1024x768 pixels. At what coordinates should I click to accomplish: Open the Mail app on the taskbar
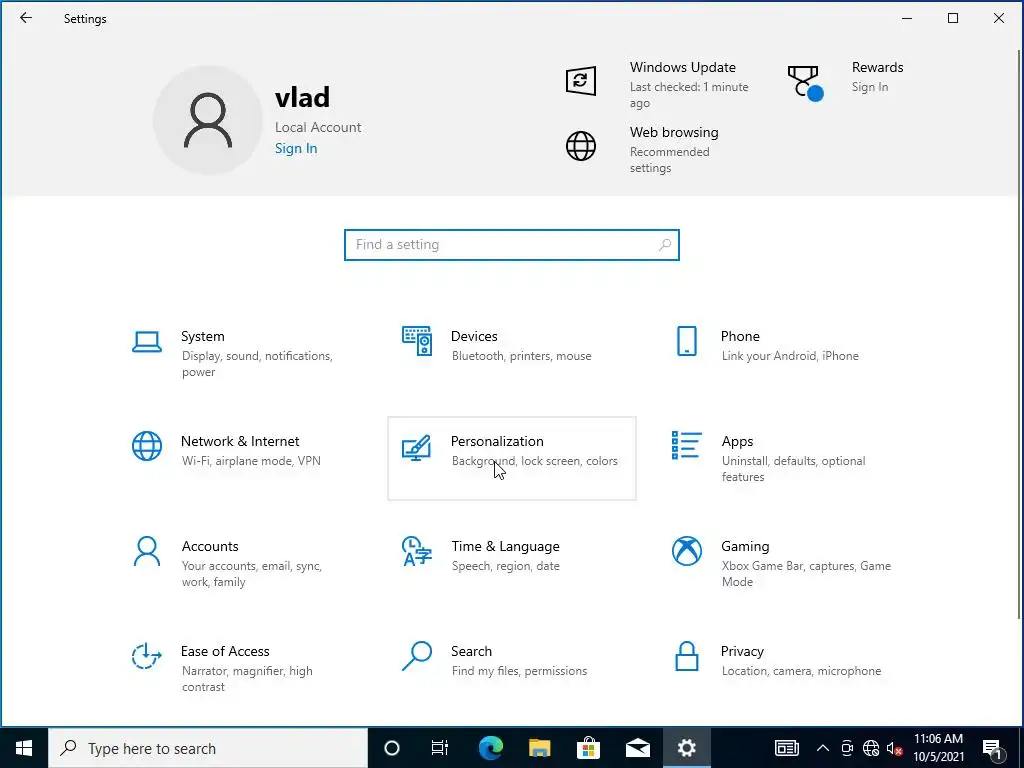tap(637, 748)
